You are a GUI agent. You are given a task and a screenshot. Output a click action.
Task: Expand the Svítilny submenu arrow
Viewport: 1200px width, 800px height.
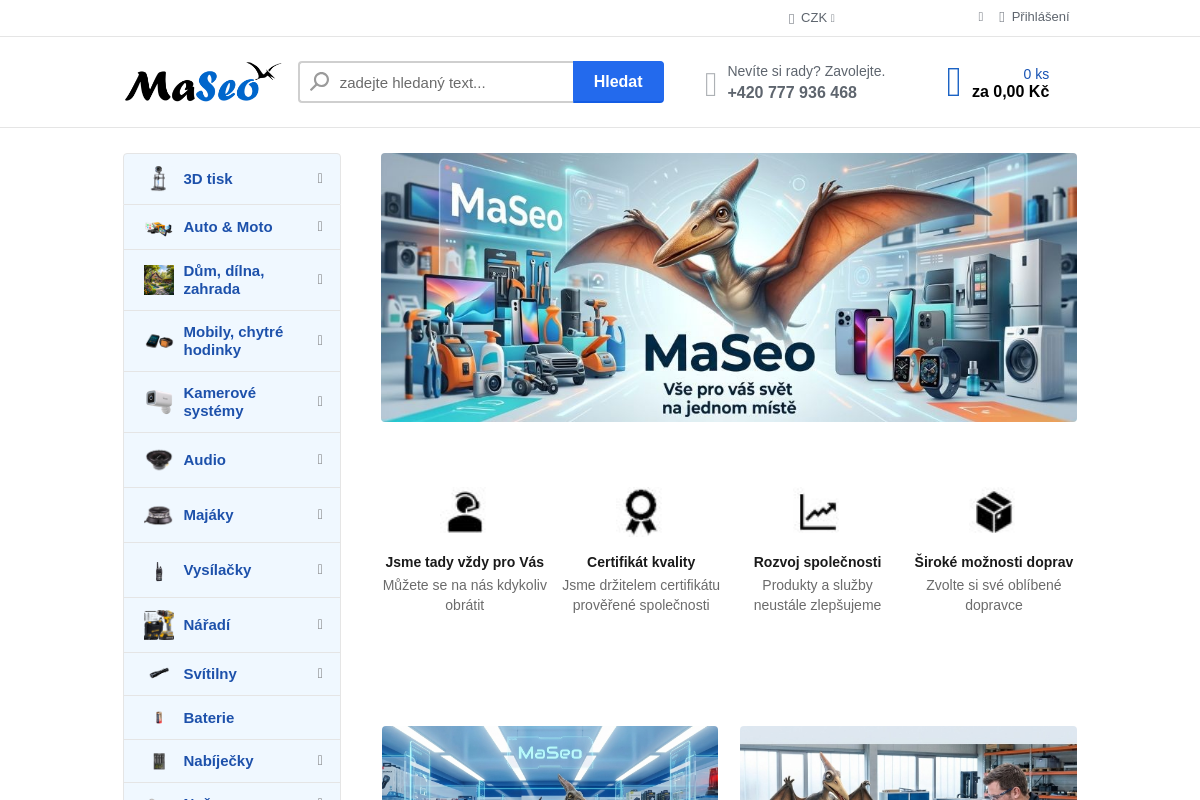pyautogui.click(x=320, y=673)
